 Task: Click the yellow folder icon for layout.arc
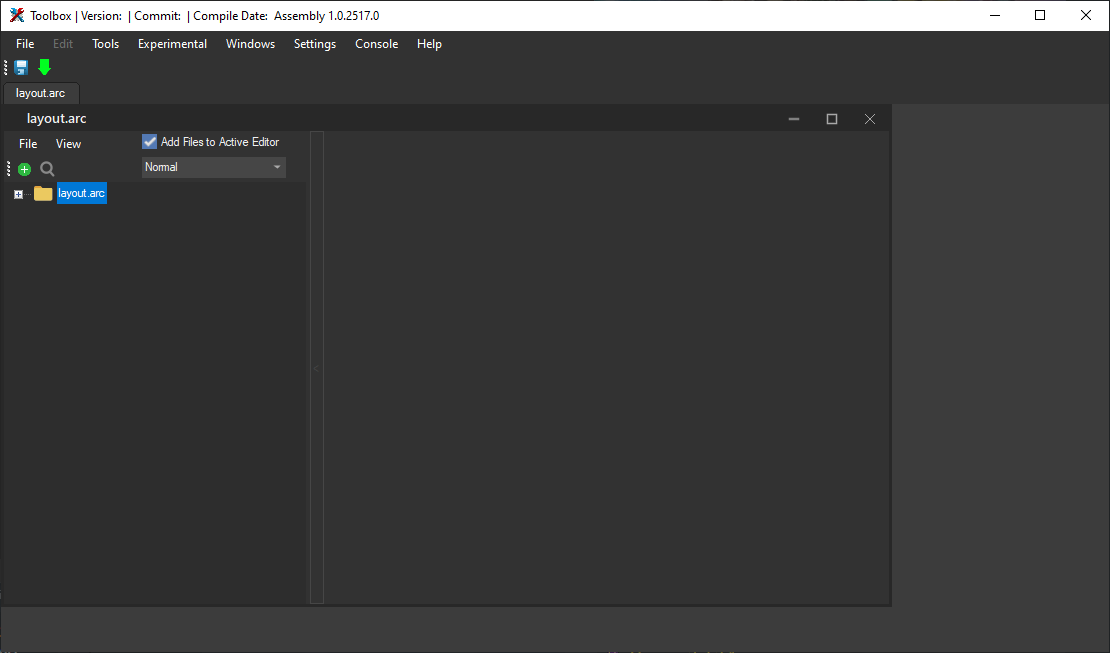(x=43, y=194)
